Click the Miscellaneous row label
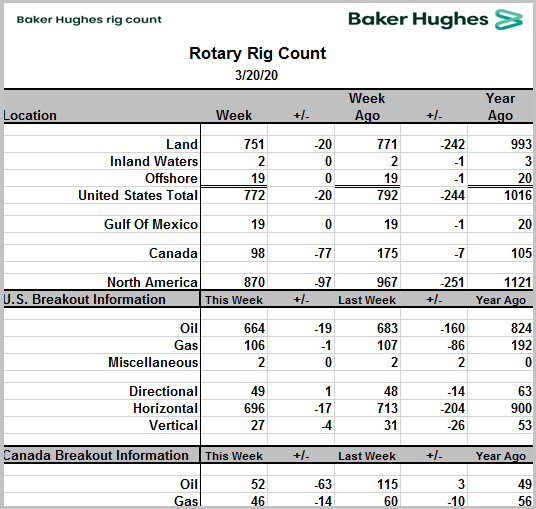Viewport: 536px width, 509px height. (153, 362)
